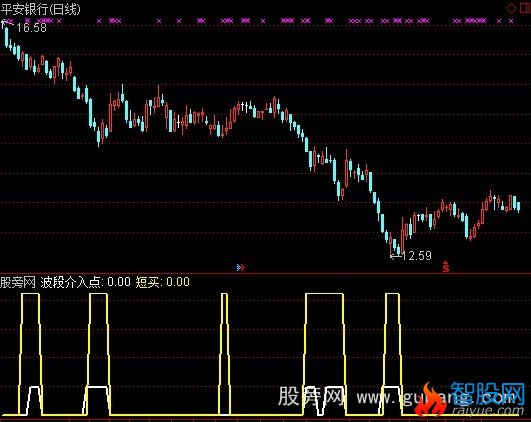Click the red split-pane rectangle icon at top right

click(525, 8)
